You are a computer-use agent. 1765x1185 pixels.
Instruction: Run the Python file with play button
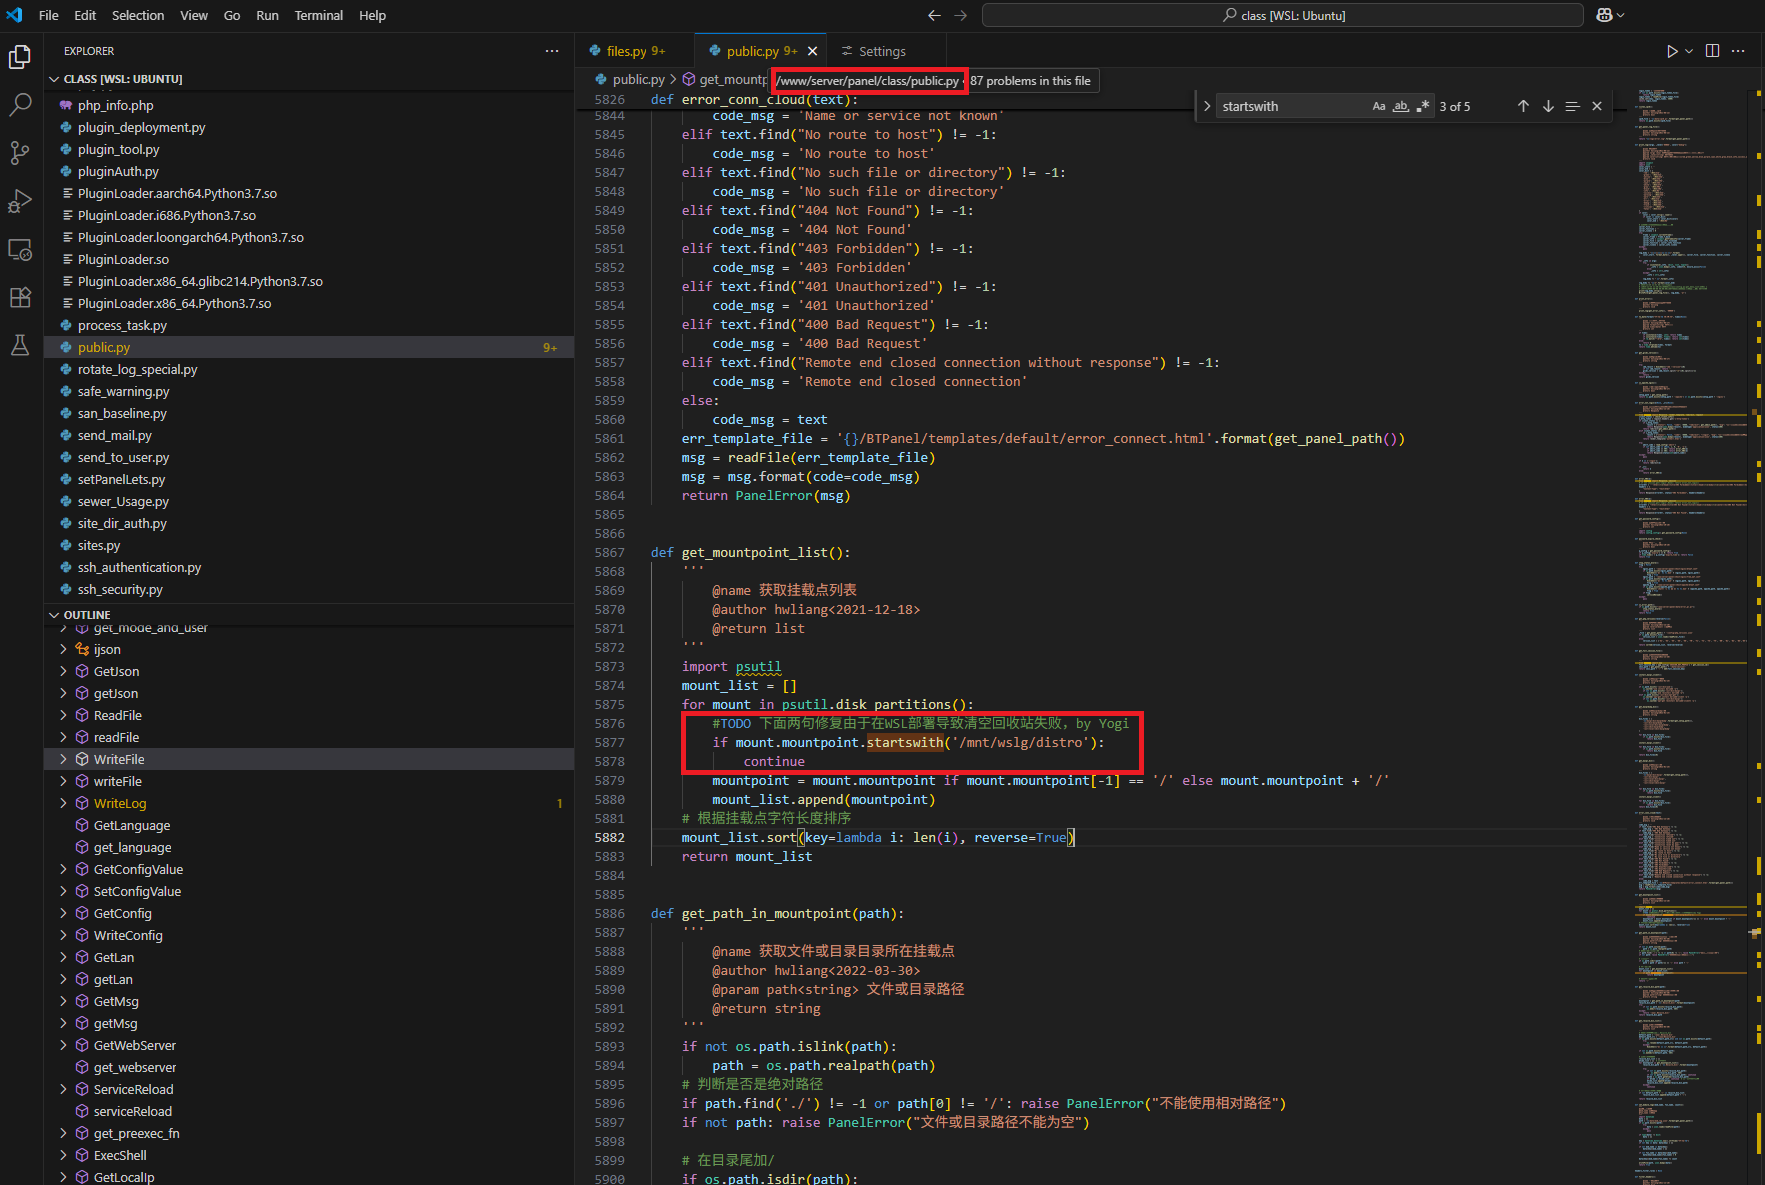click(x=1671, y=51)
